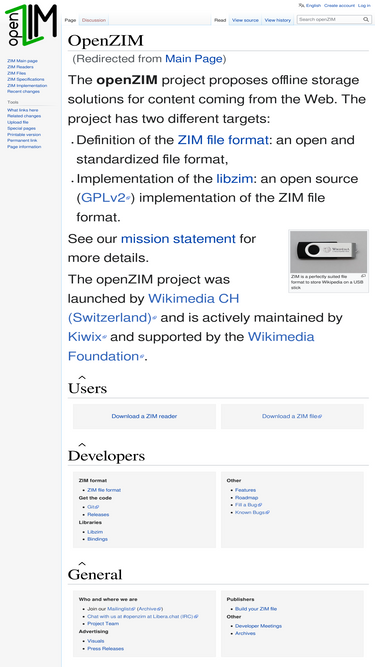
Task: Open the Press Releases link
Action: point(105,649)
